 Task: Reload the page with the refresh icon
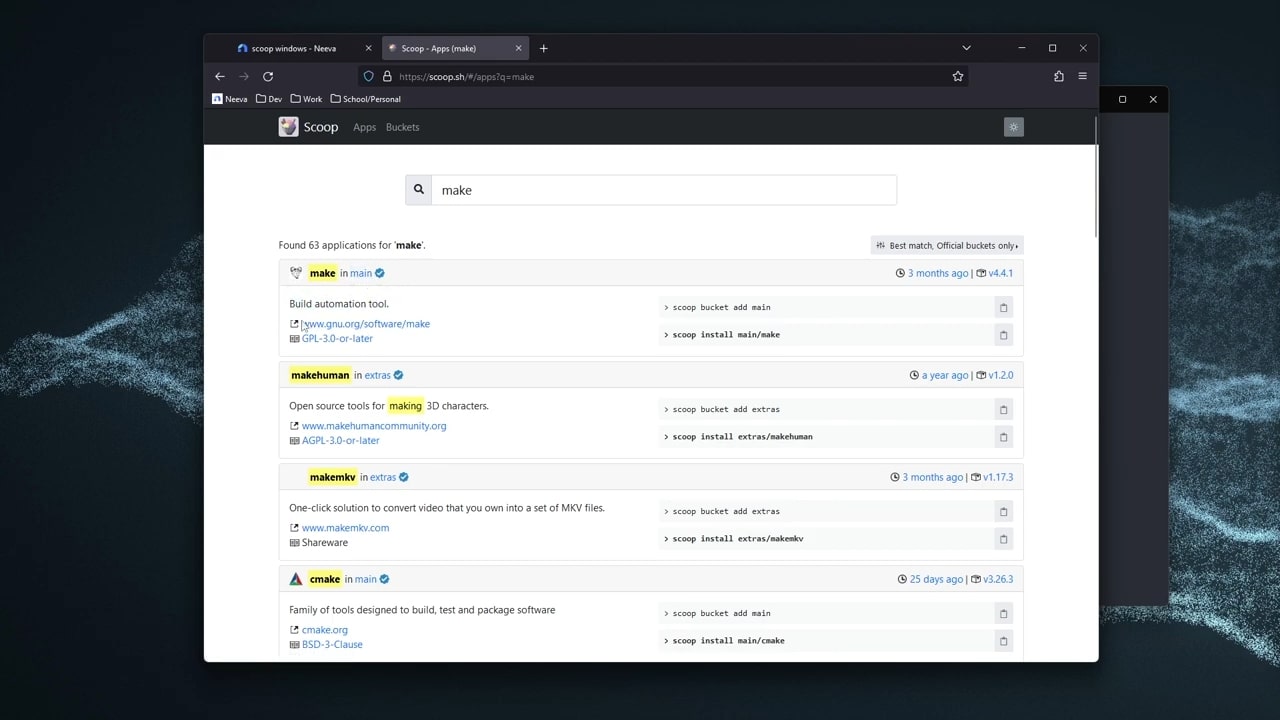[268, 76]
